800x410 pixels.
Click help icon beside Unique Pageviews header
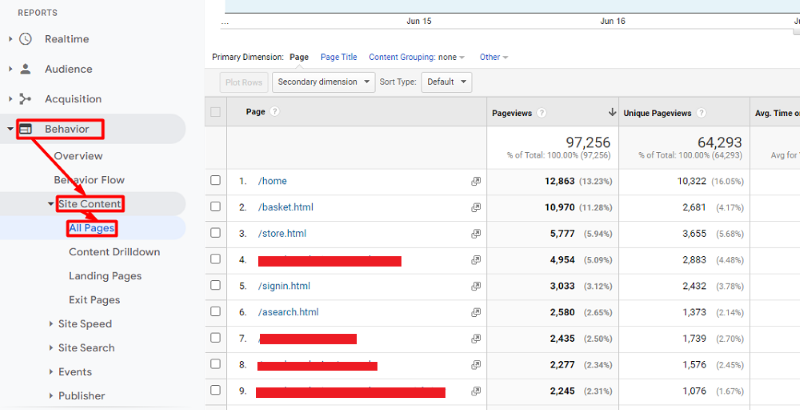click(701, 113)
